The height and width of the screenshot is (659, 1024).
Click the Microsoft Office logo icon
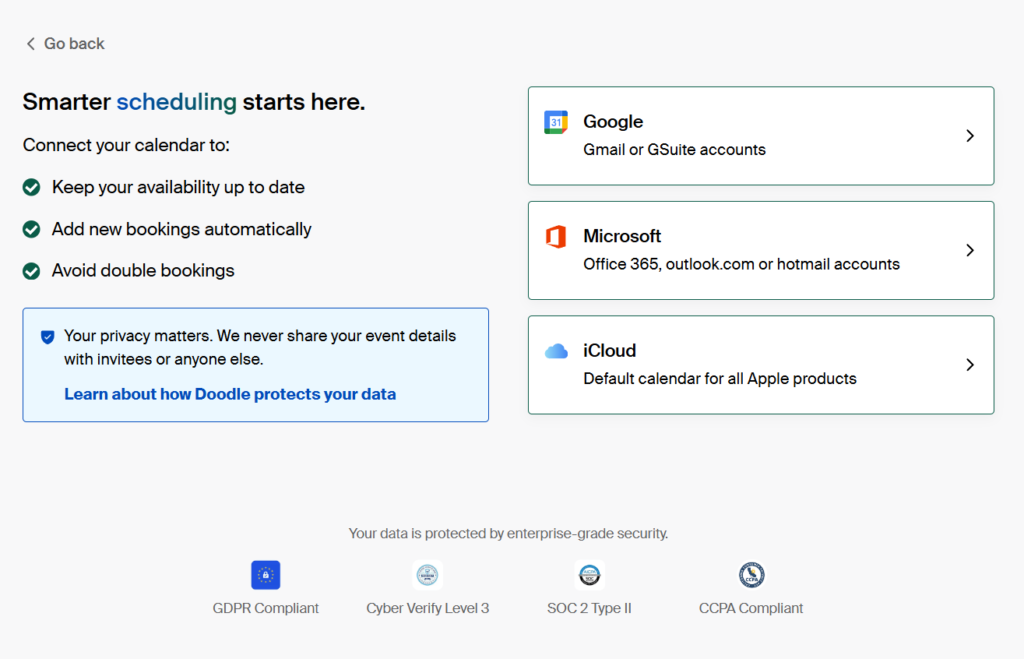click(556, 237)
